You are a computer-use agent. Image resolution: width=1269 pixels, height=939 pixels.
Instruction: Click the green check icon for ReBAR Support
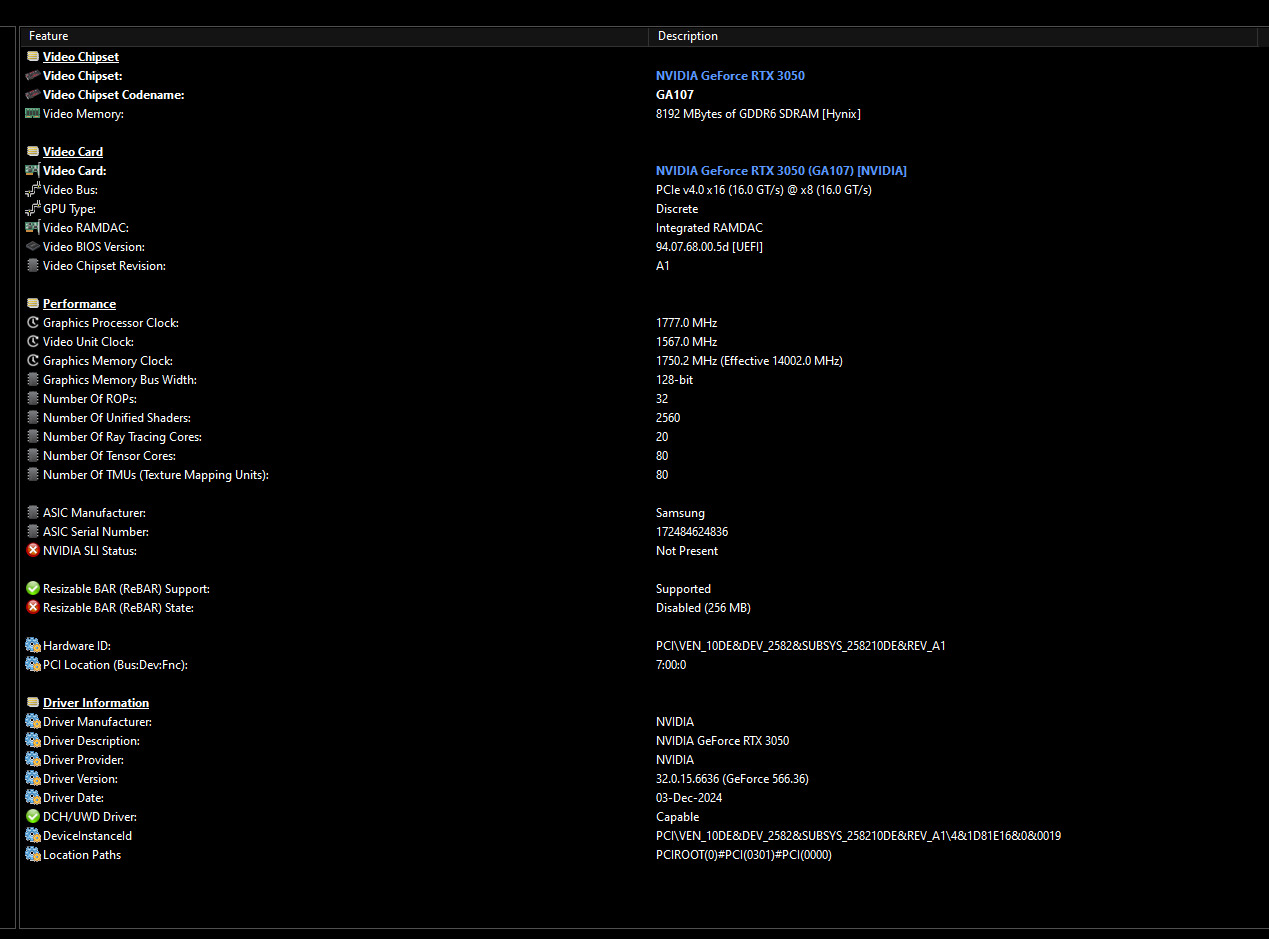pyautogui.click(x=33, y=589)
